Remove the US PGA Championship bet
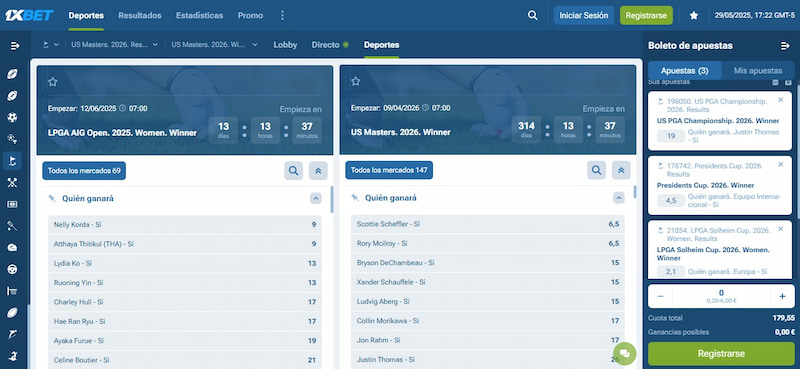 780,100
